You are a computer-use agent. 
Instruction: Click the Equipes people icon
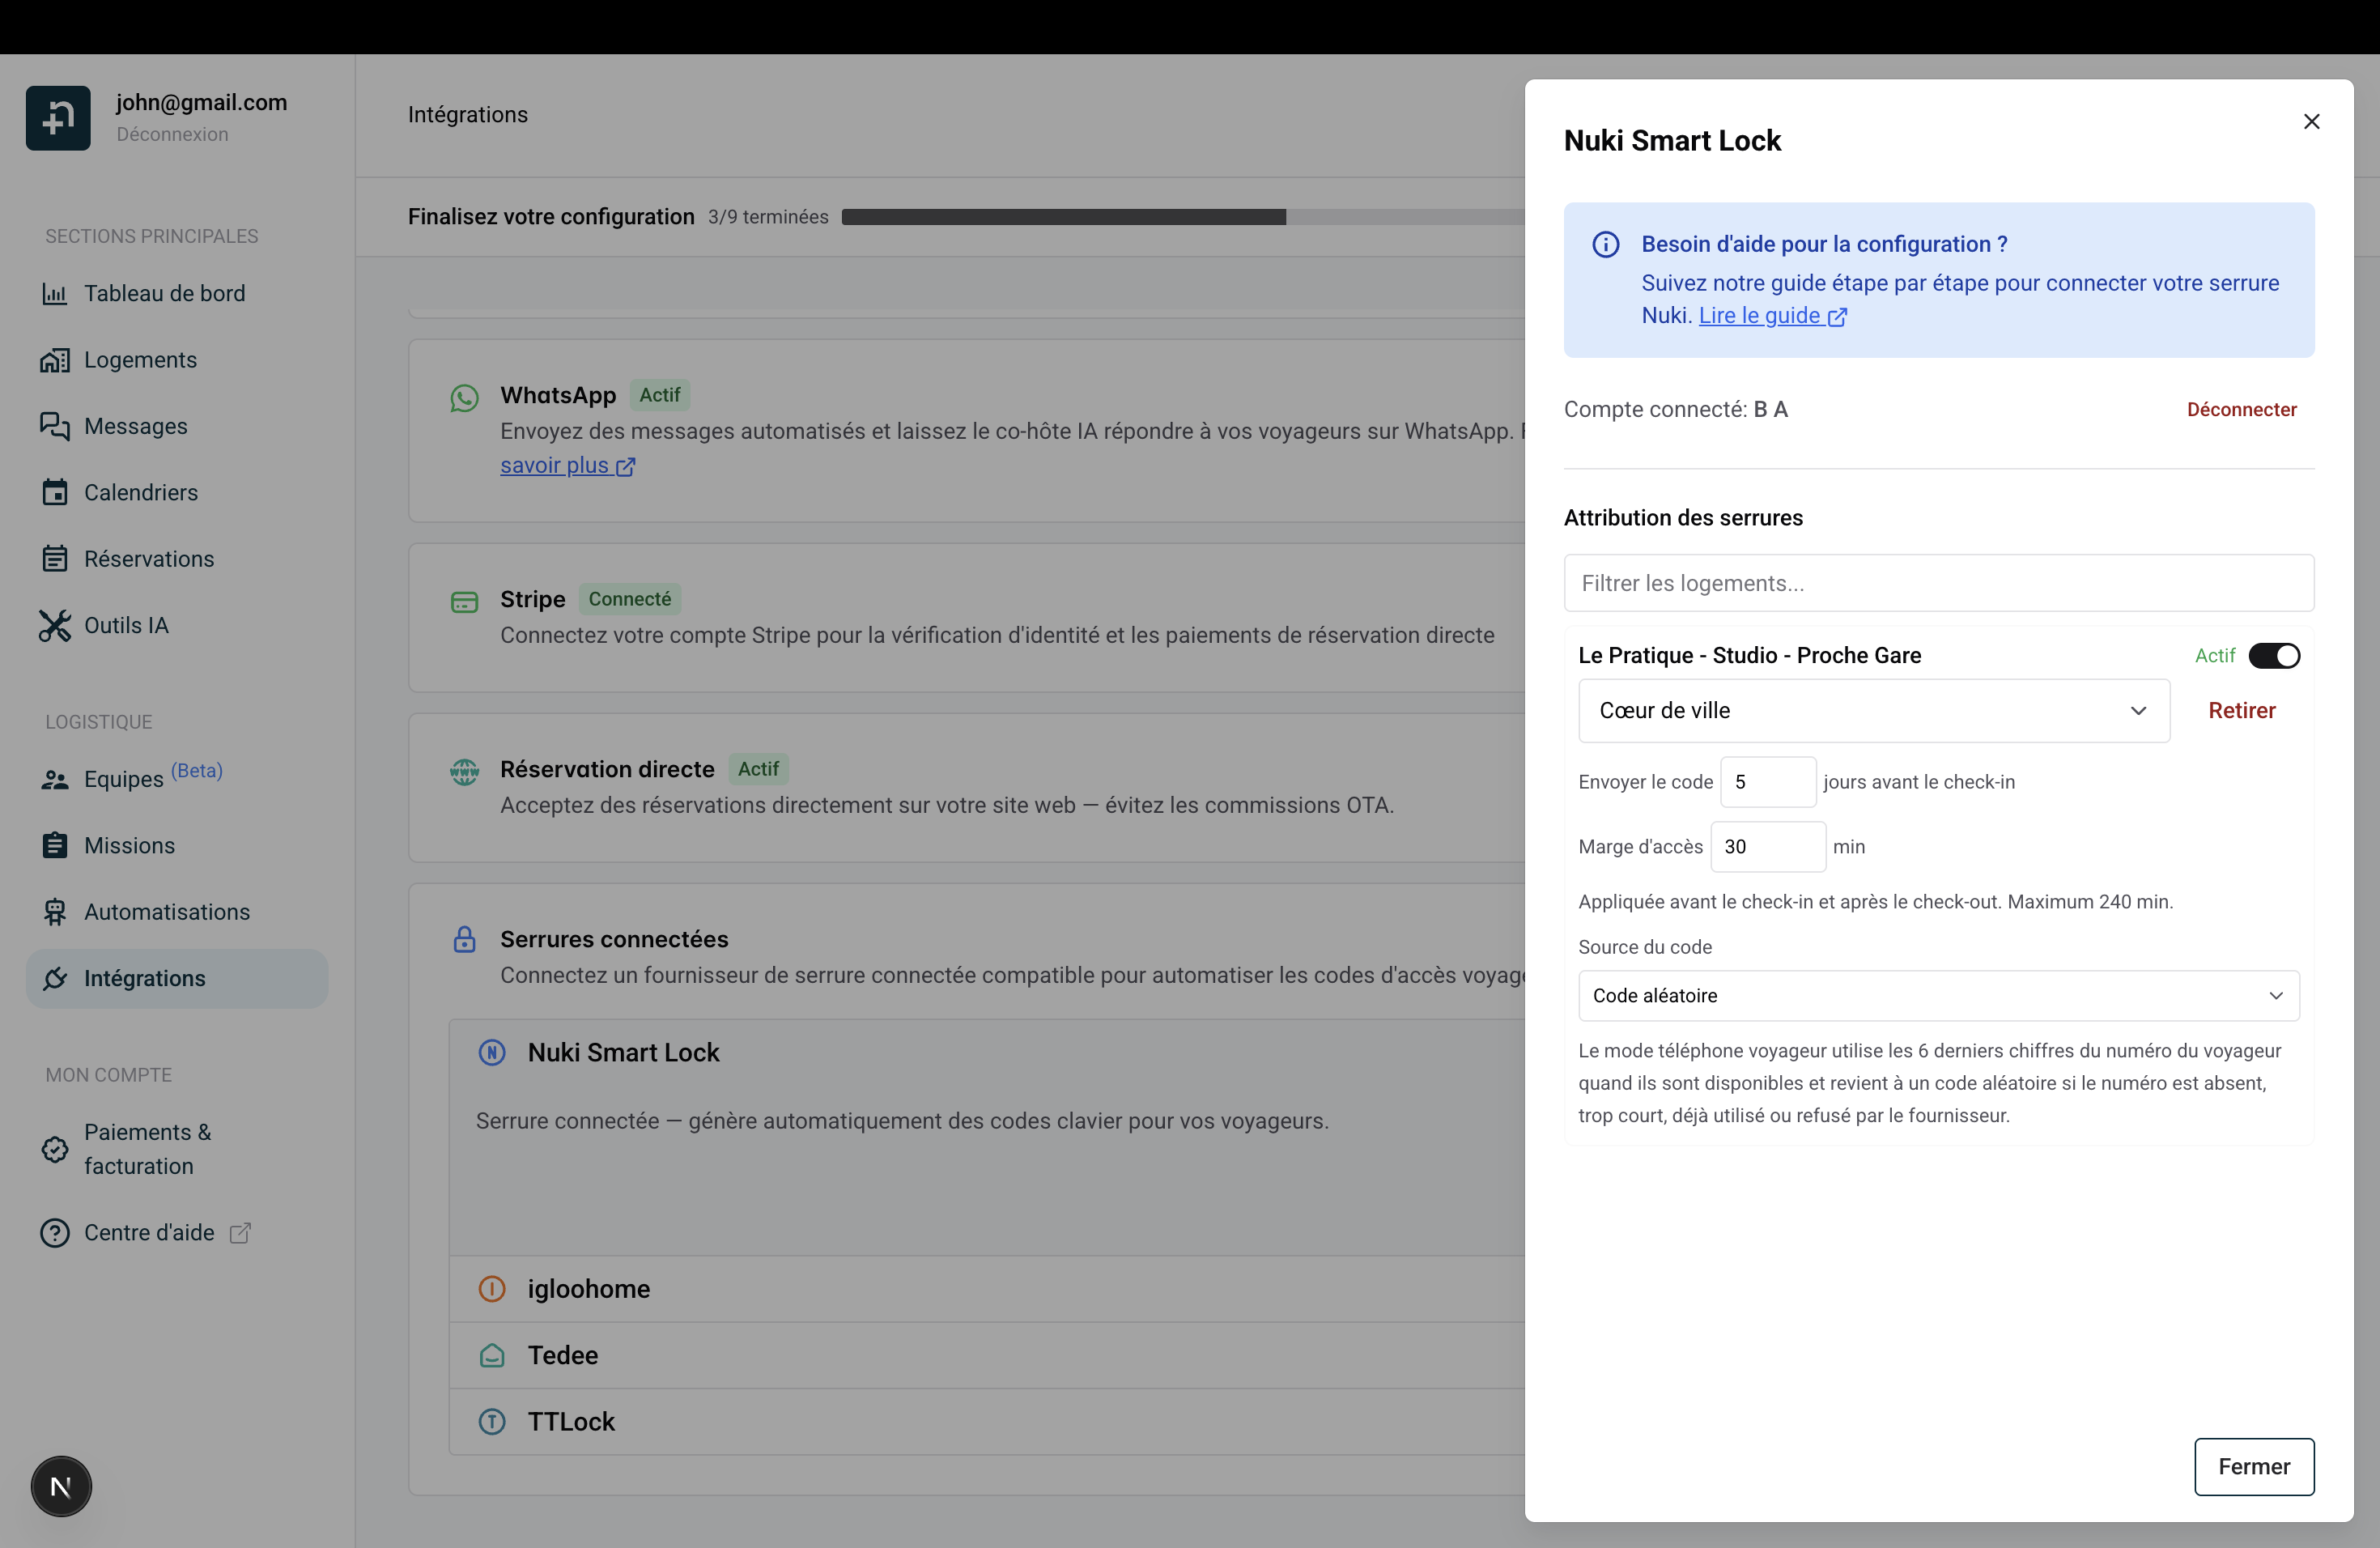coord(54,780)
